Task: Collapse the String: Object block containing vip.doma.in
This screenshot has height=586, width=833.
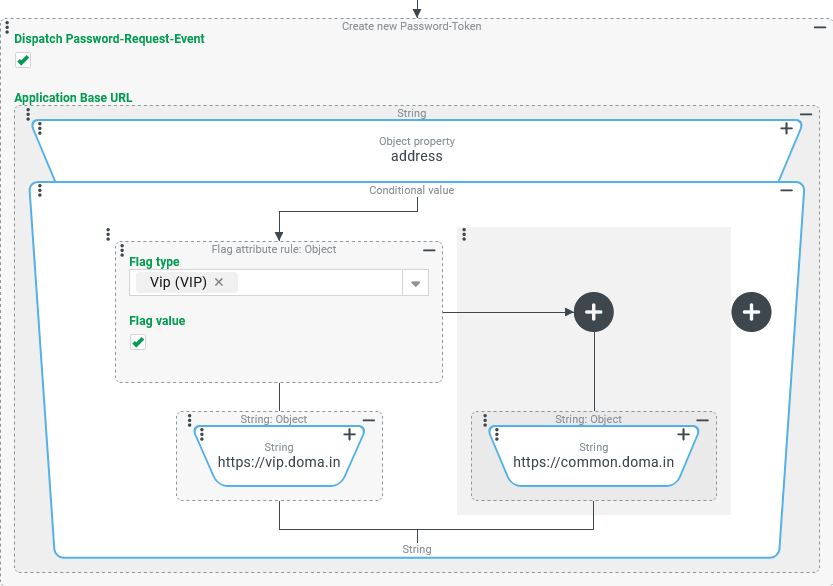Action: pos(369,420)
